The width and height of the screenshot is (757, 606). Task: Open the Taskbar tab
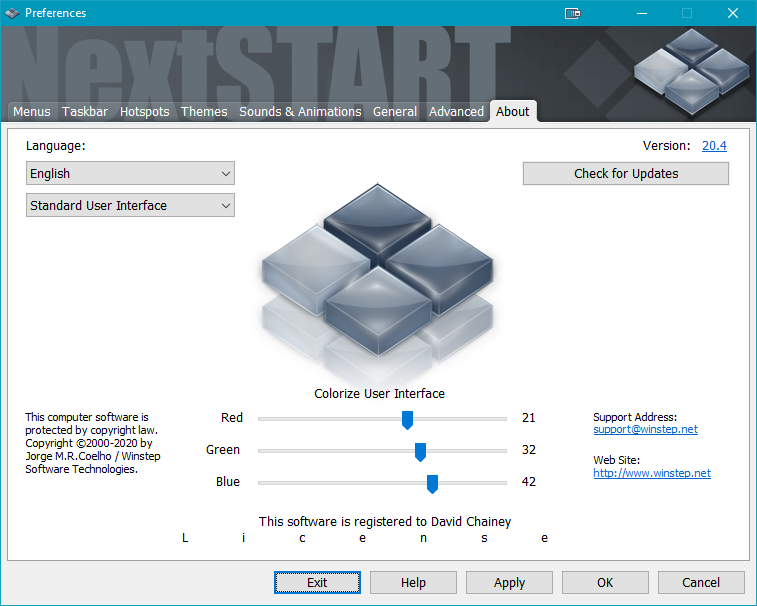pyautogui.click(x=85, y=112)
